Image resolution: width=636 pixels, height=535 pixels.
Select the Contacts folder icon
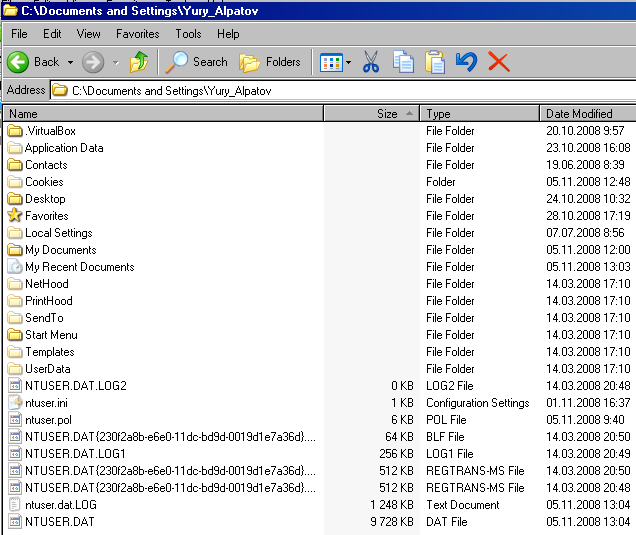(15, 165)
